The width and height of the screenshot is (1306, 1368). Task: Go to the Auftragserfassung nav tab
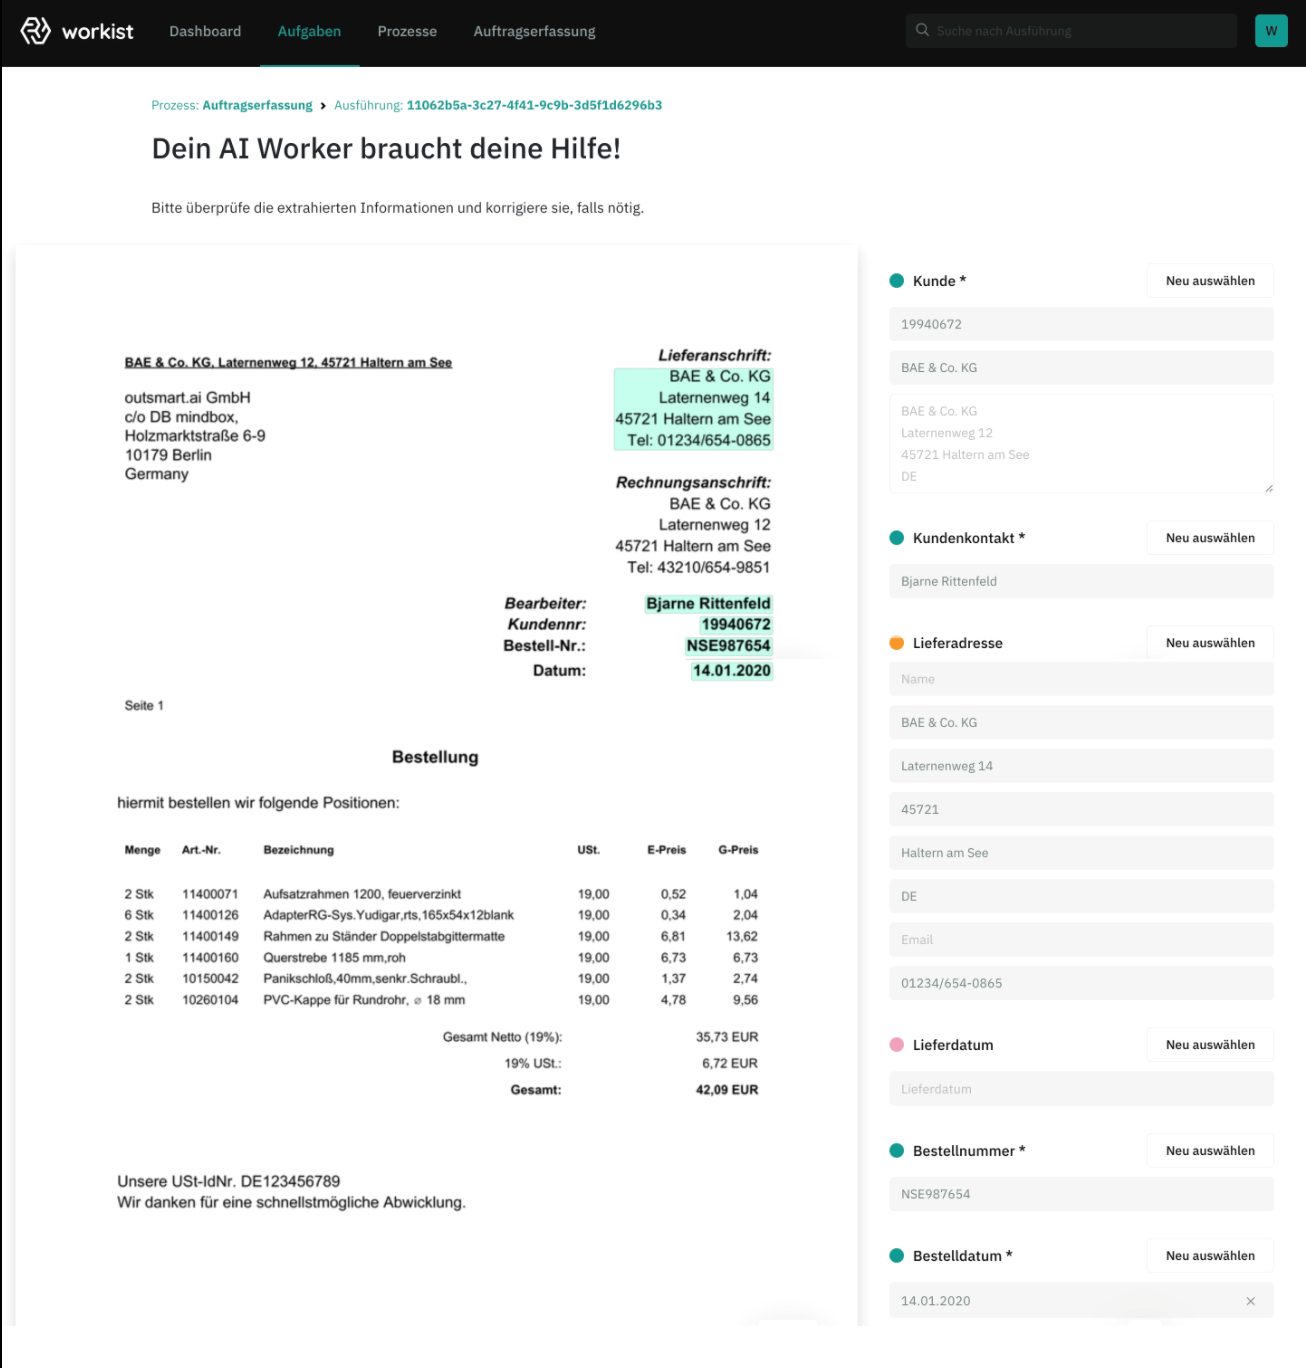(534, 31)
